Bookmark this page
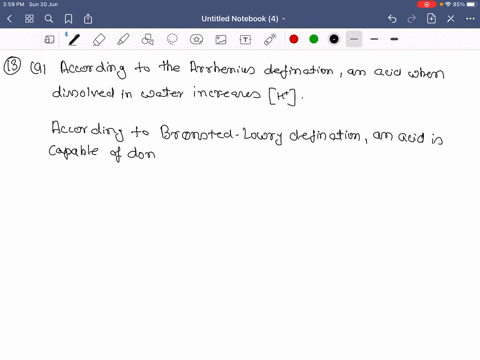 tap(68, 19)
